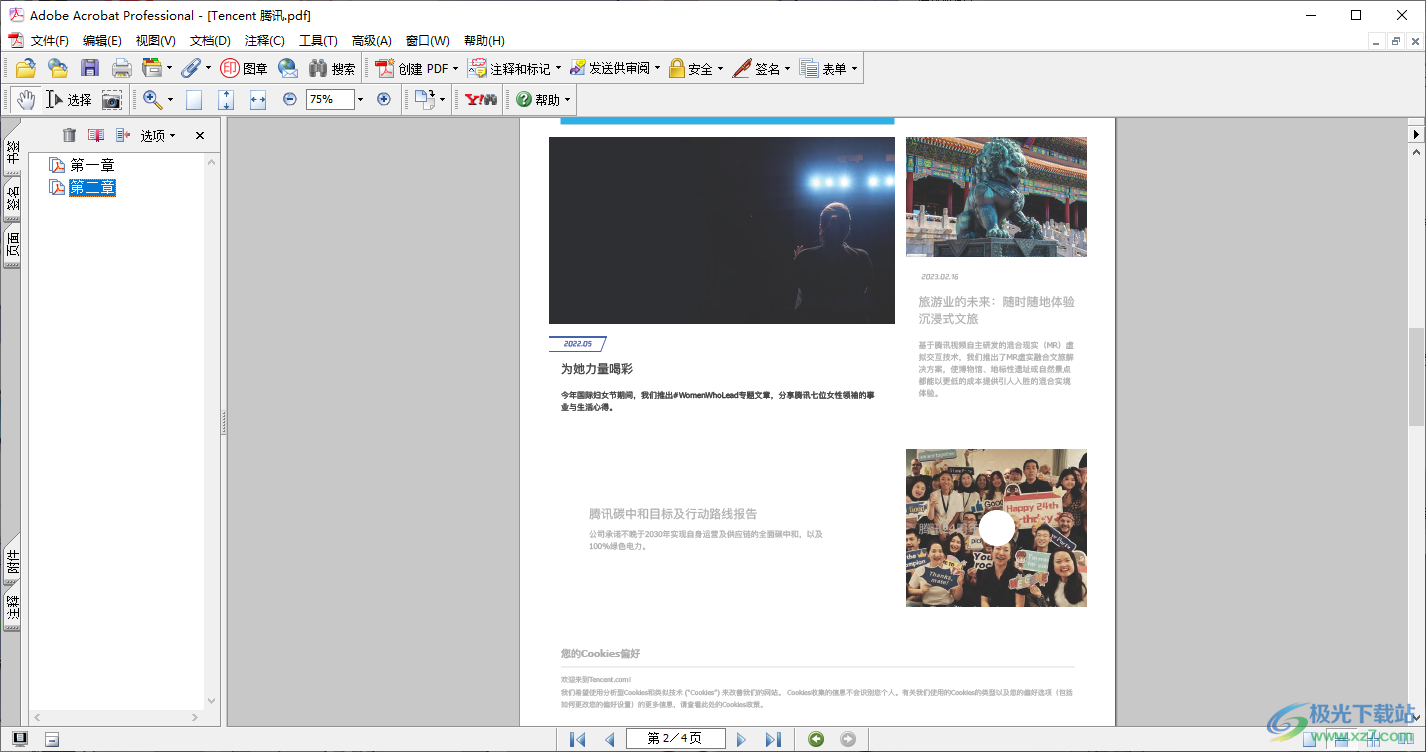Select the Zoom In magnifier tool
The height and width of the screenshot is (752, 1426).
coord(152,99)
